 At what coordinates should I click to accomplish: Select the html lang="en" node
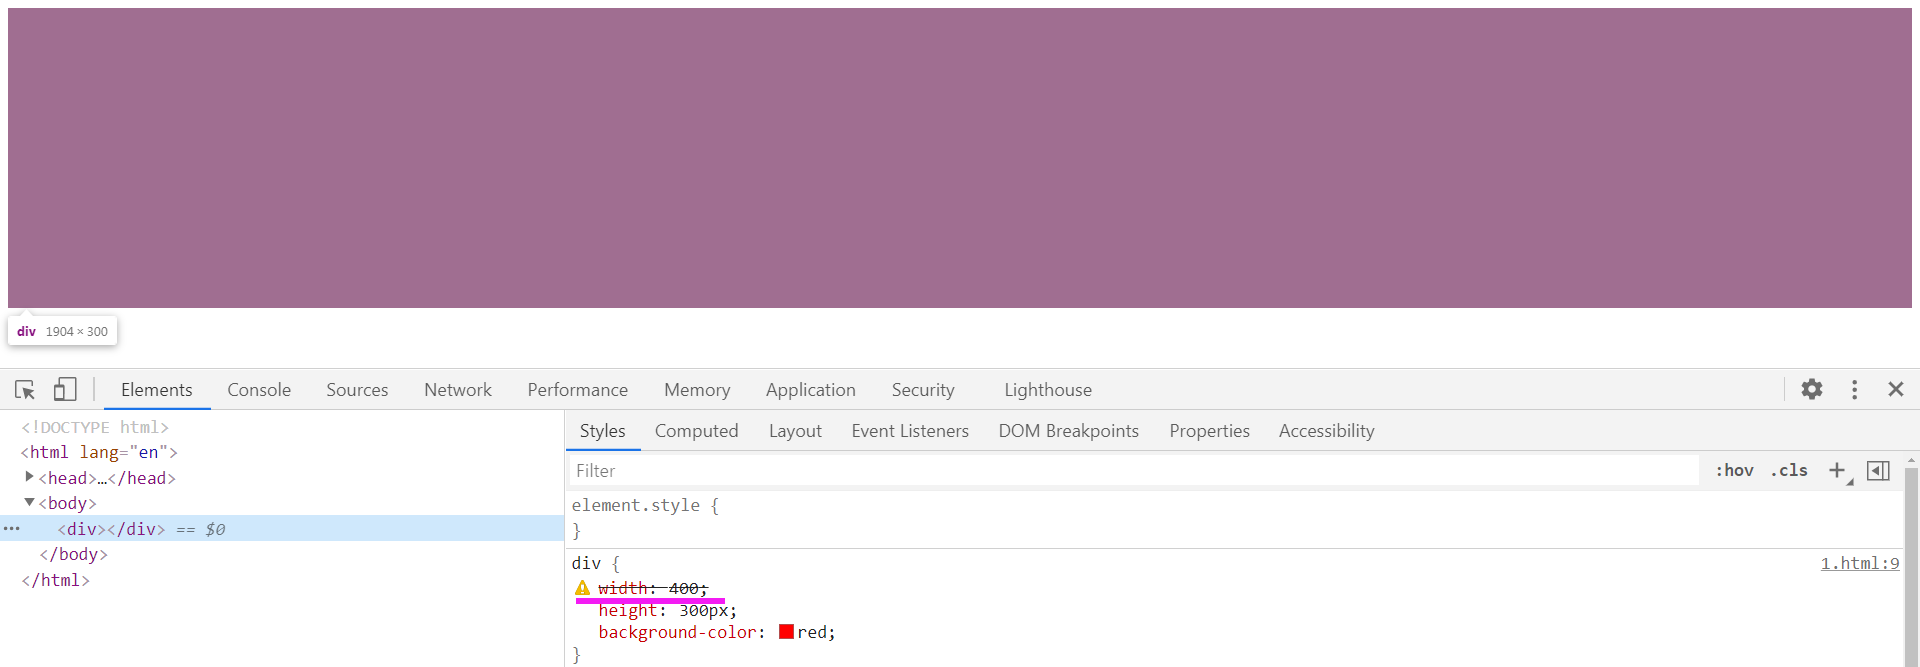[99, 452]
